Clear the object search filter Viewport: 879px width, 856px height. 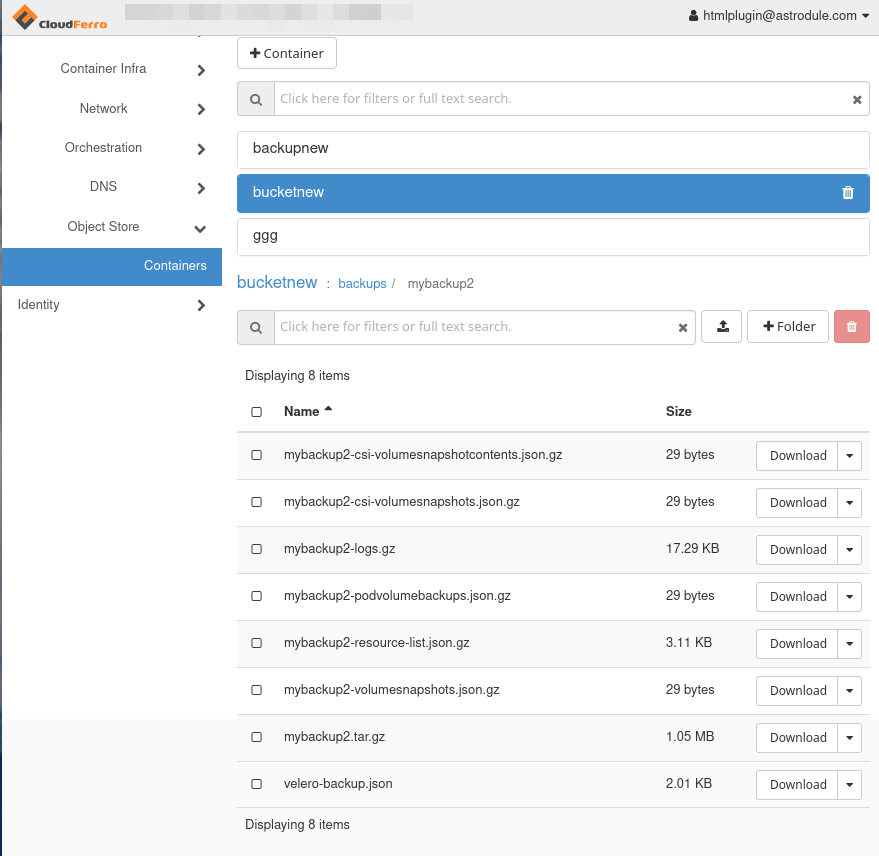(x=683, y=327)
